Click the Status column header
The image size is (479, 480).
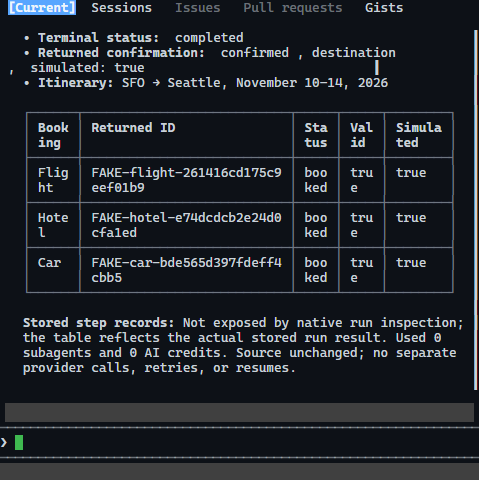pyautogui.click(x=316, y=135)
